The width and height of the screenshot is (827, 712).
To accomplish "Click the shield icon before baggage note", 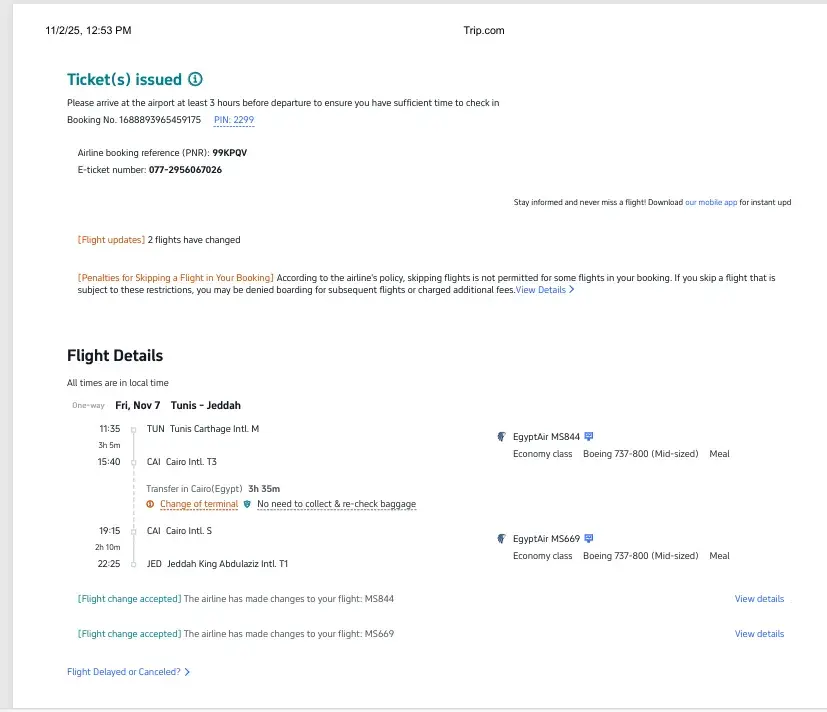I will [247, 504].
